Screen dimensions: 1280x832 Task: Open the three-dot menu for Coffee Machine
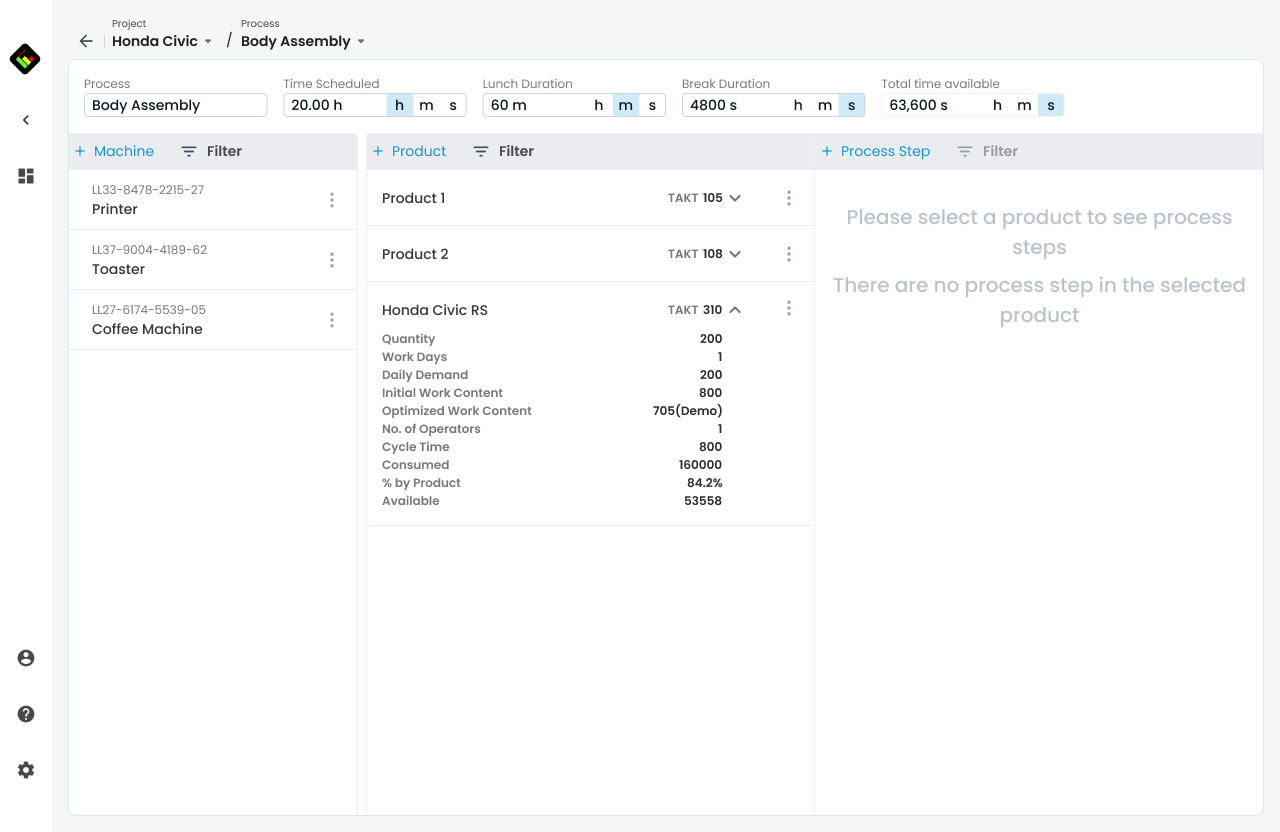click(x=332, y=320)
